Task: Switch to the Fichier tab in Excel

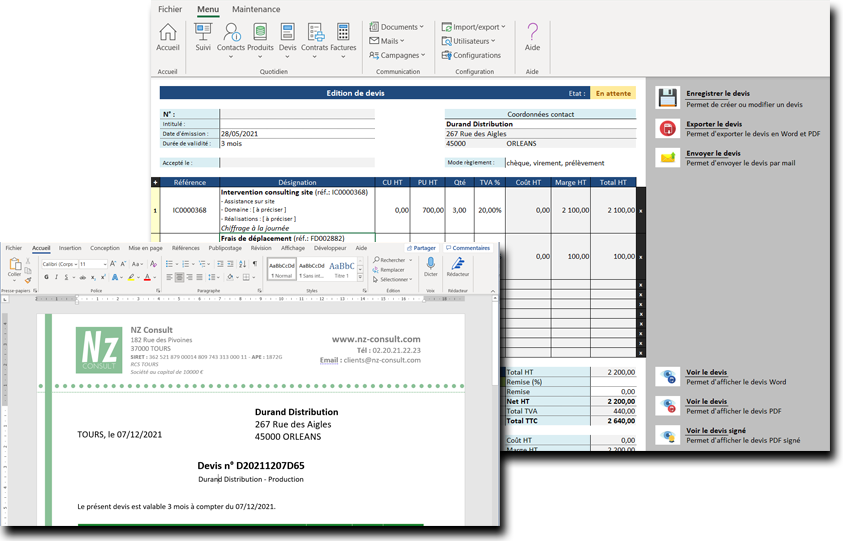Action: click(170, 9)
